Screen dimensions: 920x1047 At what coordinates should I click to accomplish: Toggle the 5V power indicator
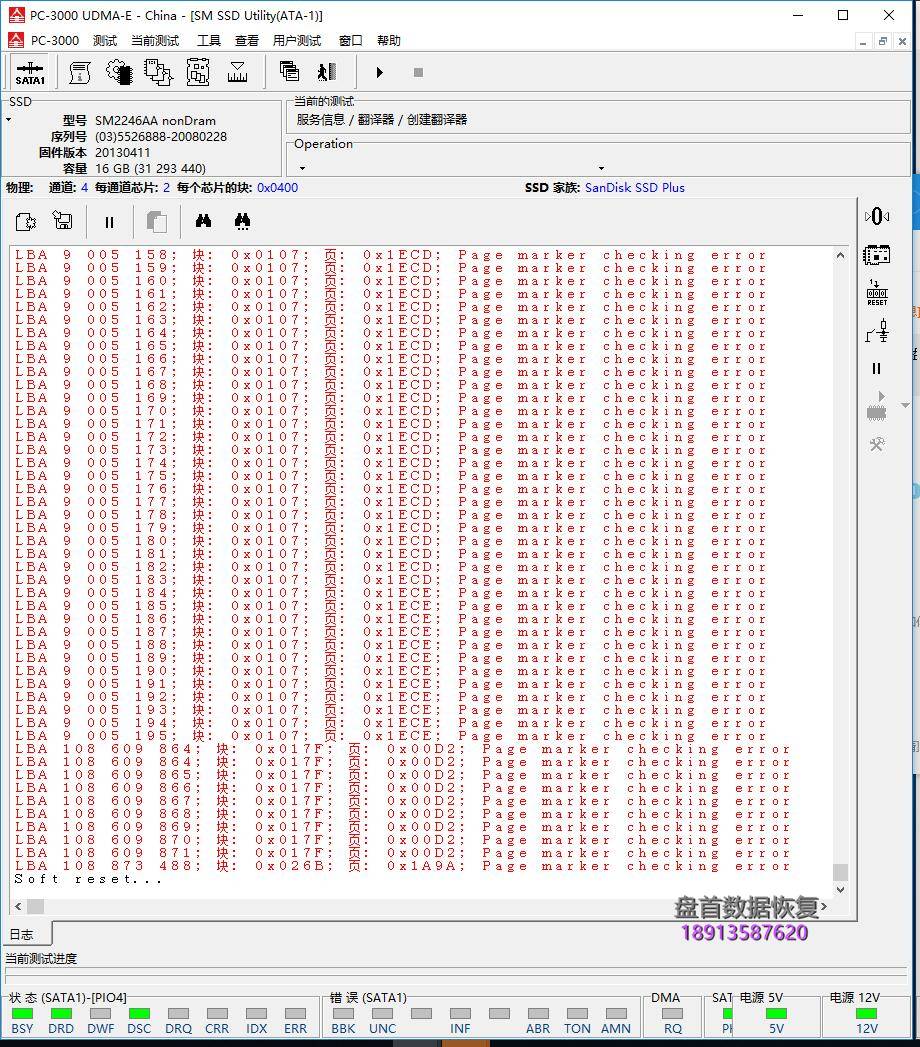coord(776,1013)
